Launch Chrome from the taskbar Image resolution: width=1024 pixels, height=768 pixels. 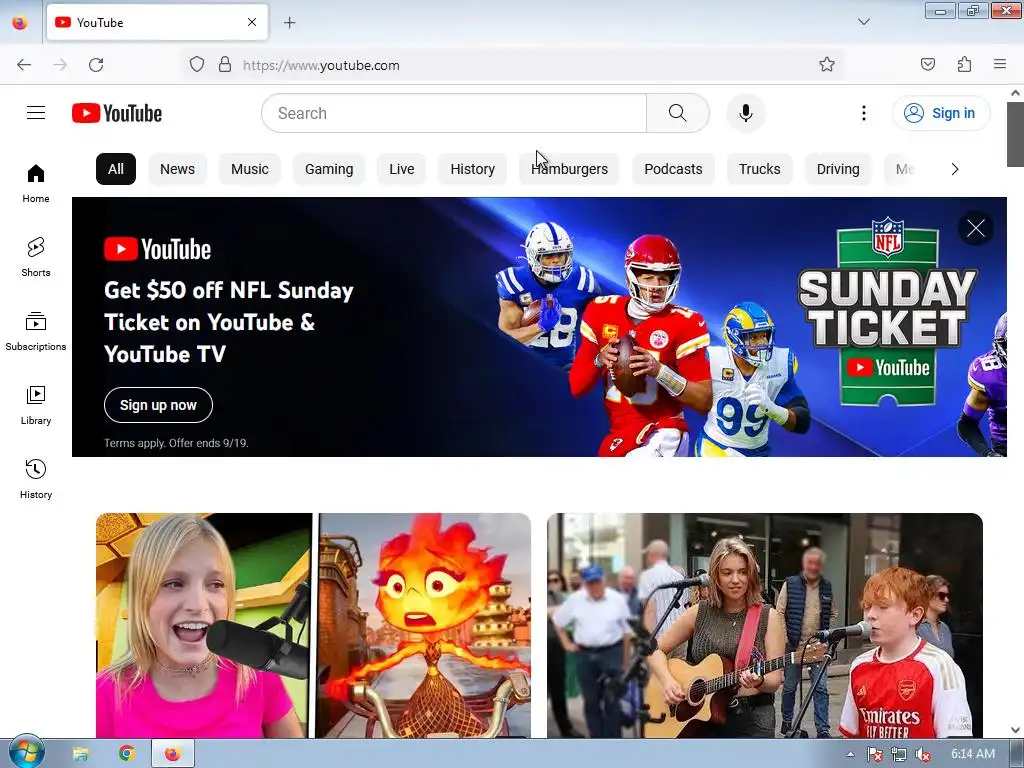[127, 754]
